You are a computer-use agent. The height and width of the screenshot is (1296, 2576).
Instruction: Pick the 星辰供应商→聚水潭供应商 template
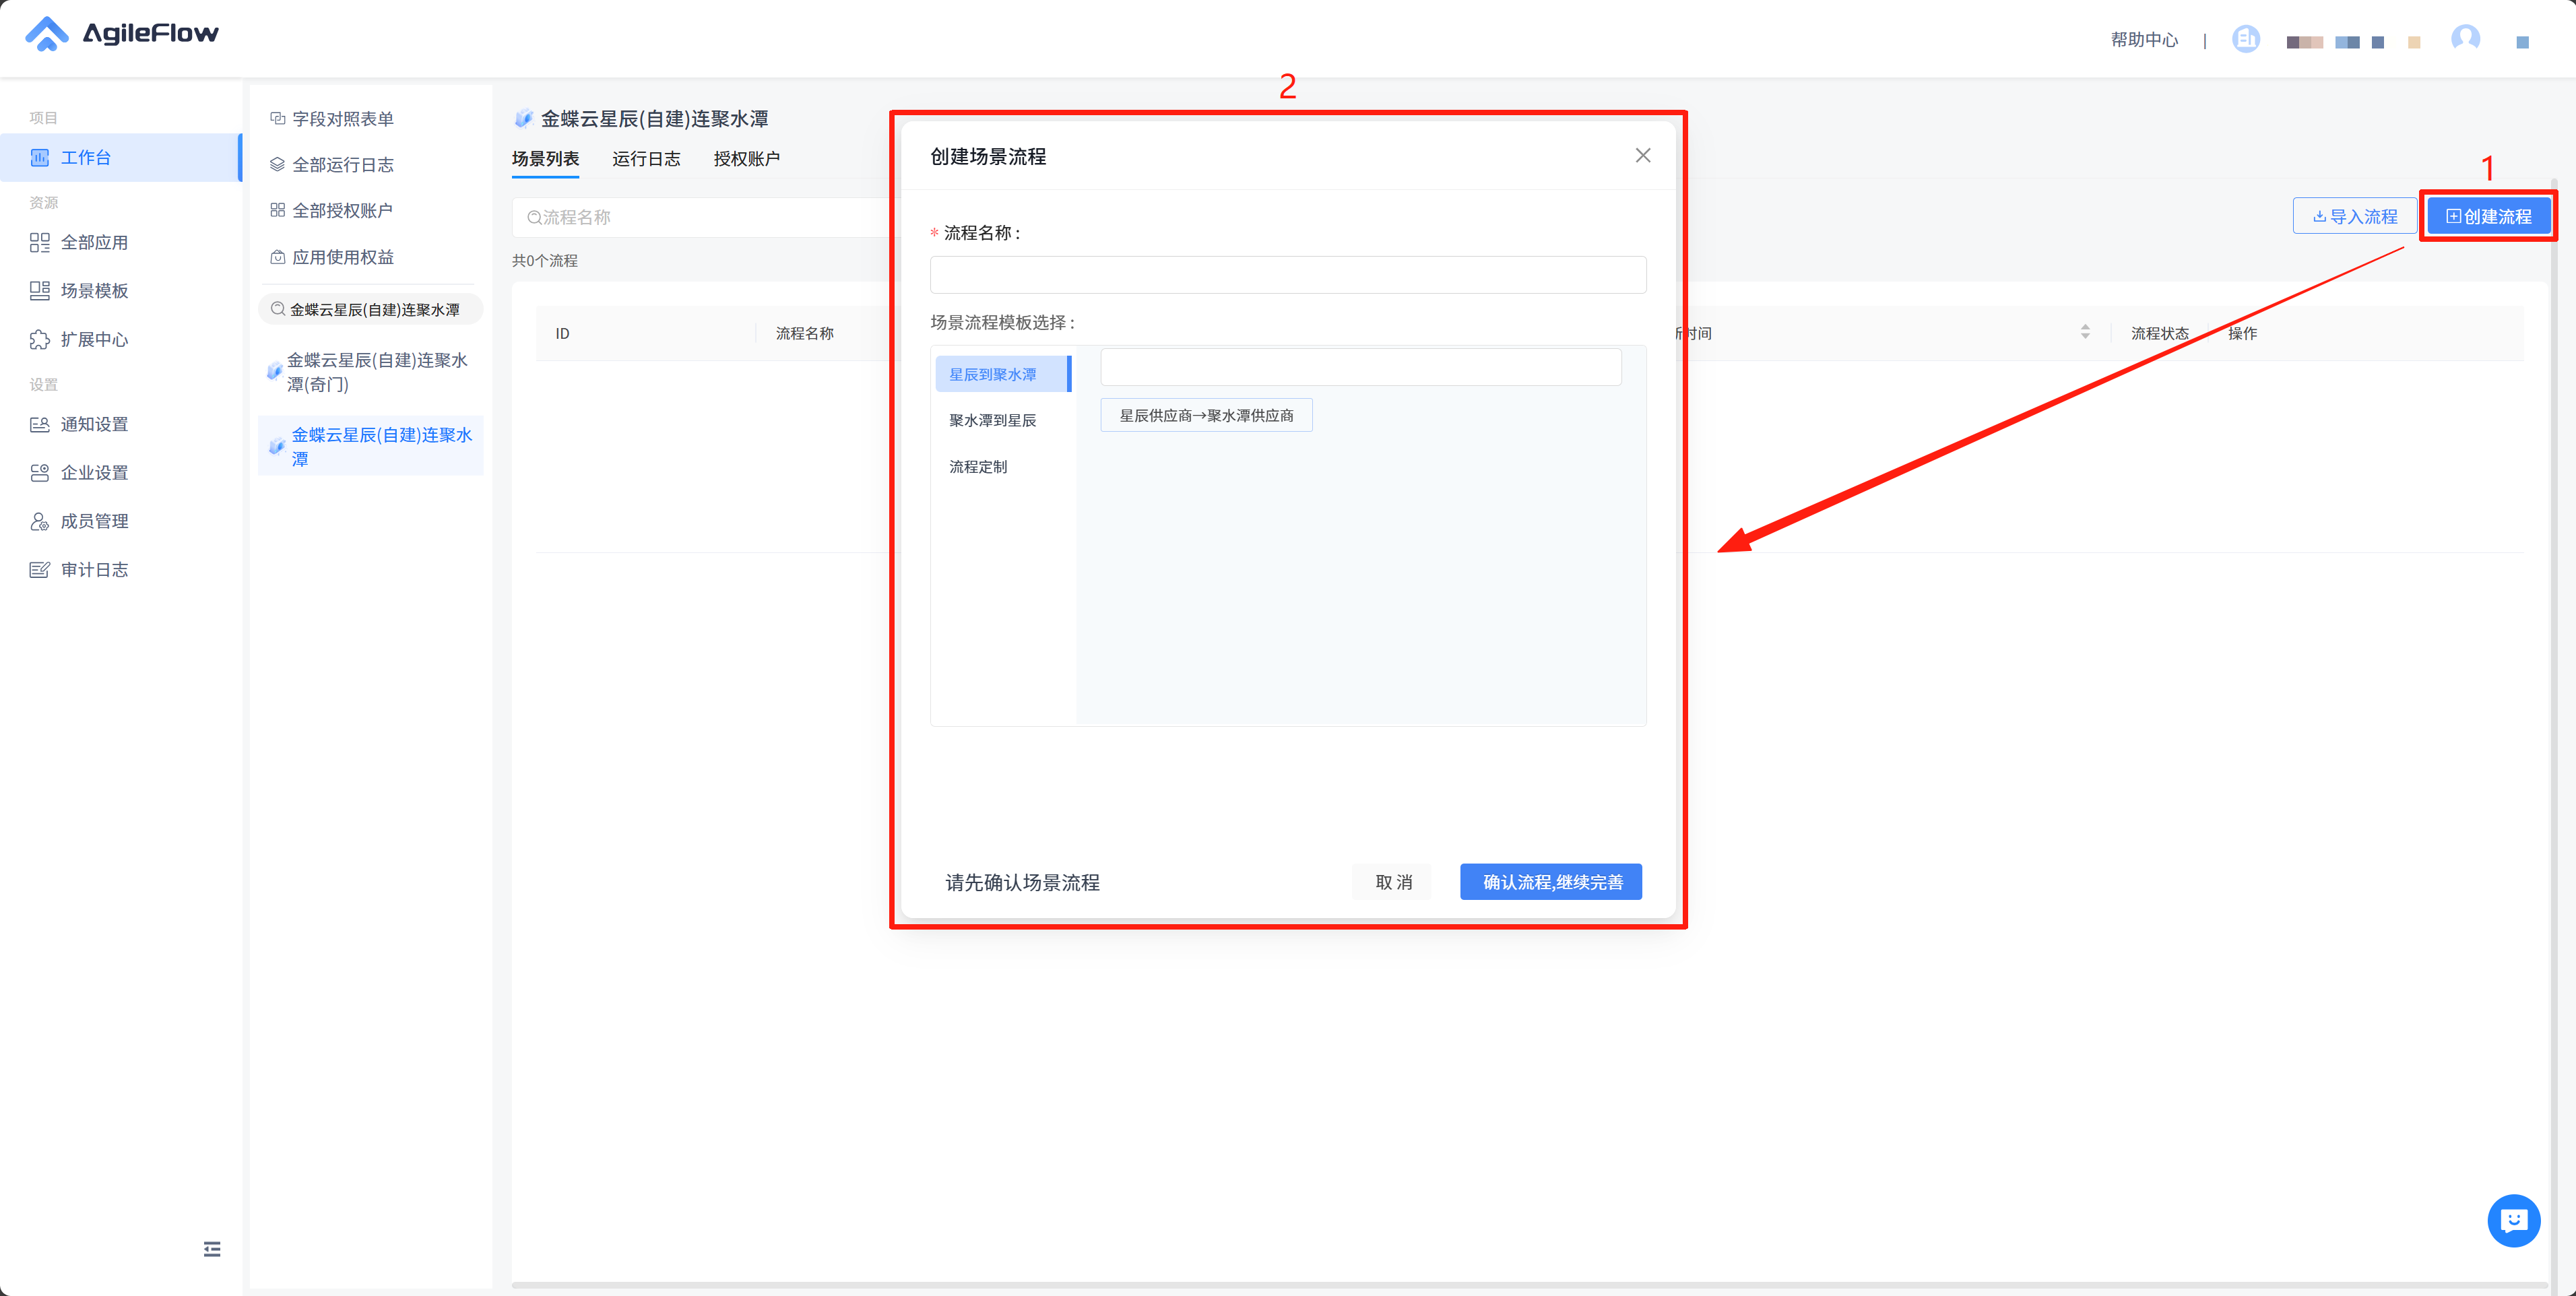(x=1206, y=415)
